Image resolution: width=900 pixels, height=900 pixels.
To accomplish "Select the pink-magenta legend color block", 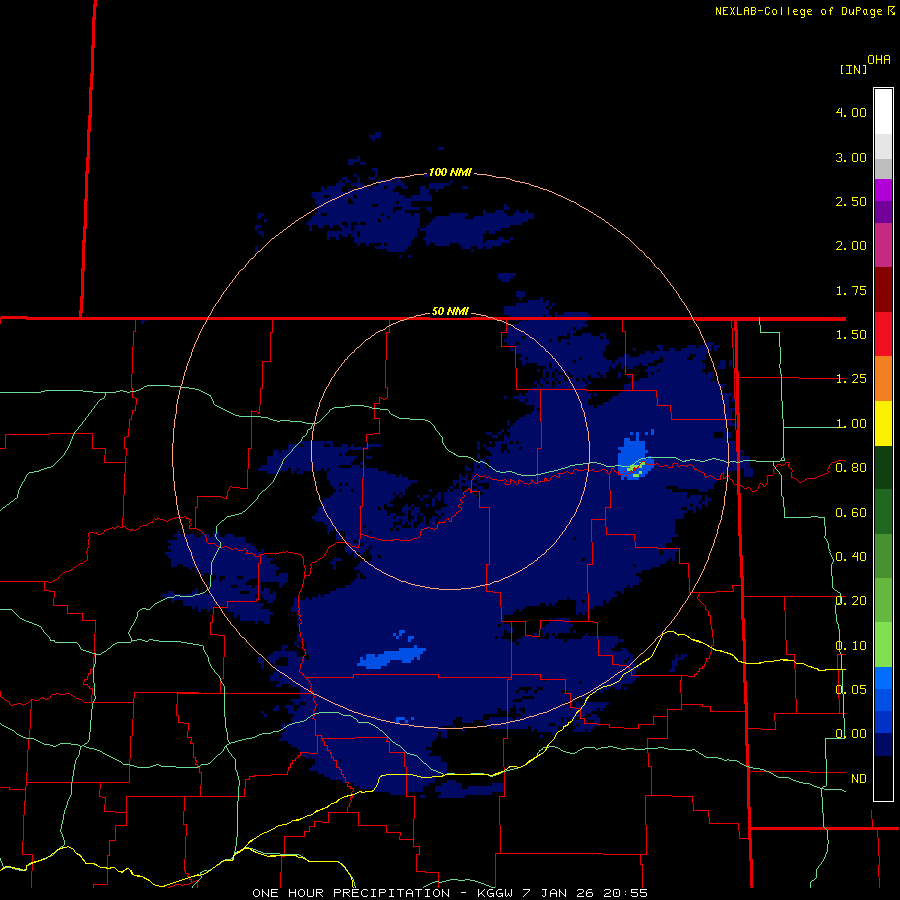I will (x=883, y=246).
